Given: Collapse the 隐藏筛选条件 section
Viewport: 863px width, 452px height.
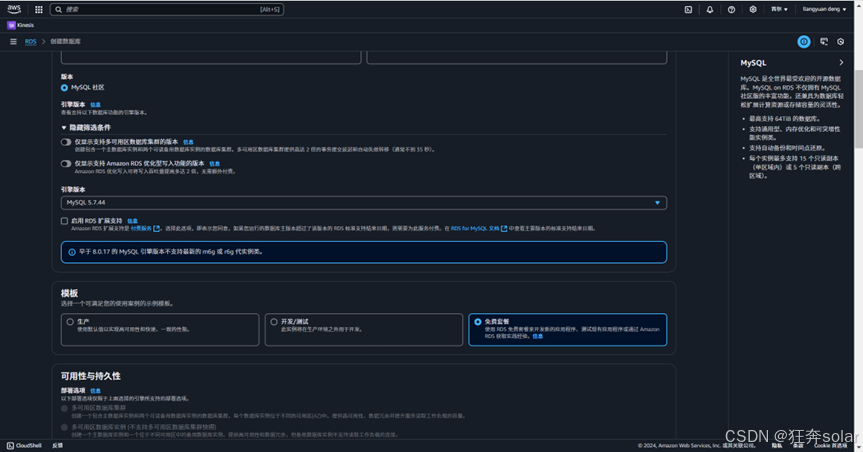Looking at the screenshot, I should 86,127.
